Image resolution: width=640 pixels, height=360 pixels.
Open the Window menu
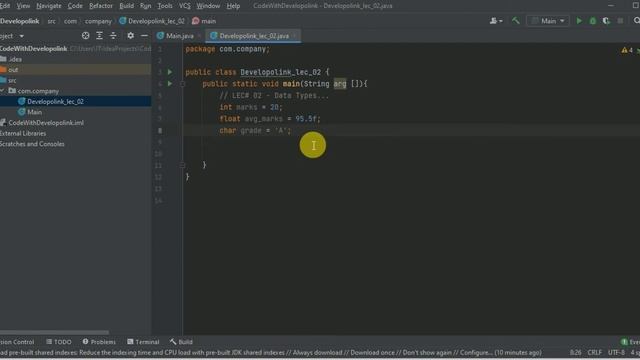pos(208,6)
